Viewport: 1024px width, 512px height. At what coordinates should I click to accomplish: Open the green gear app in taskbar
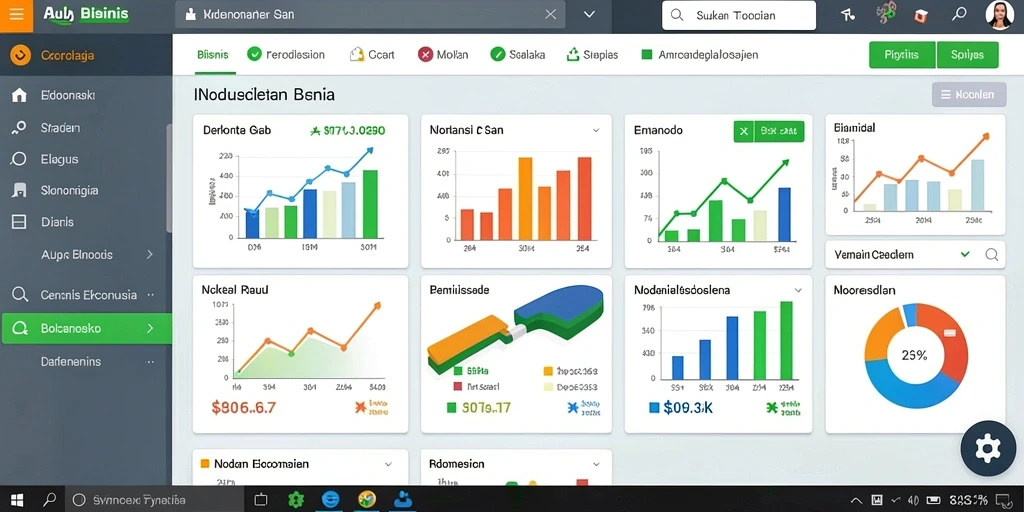[x=296, y=500]
